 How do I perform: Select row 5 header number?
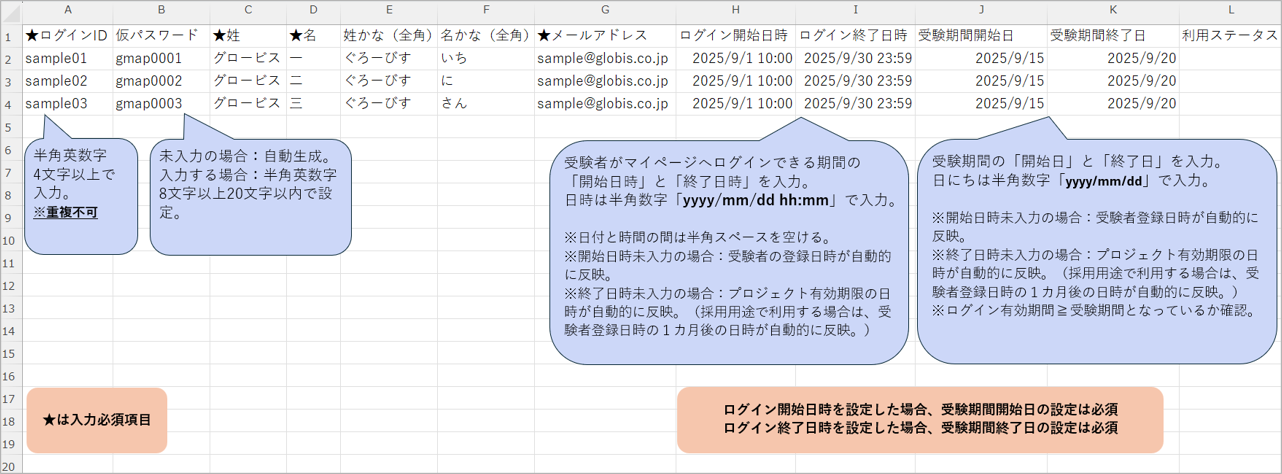click(11, 127)
